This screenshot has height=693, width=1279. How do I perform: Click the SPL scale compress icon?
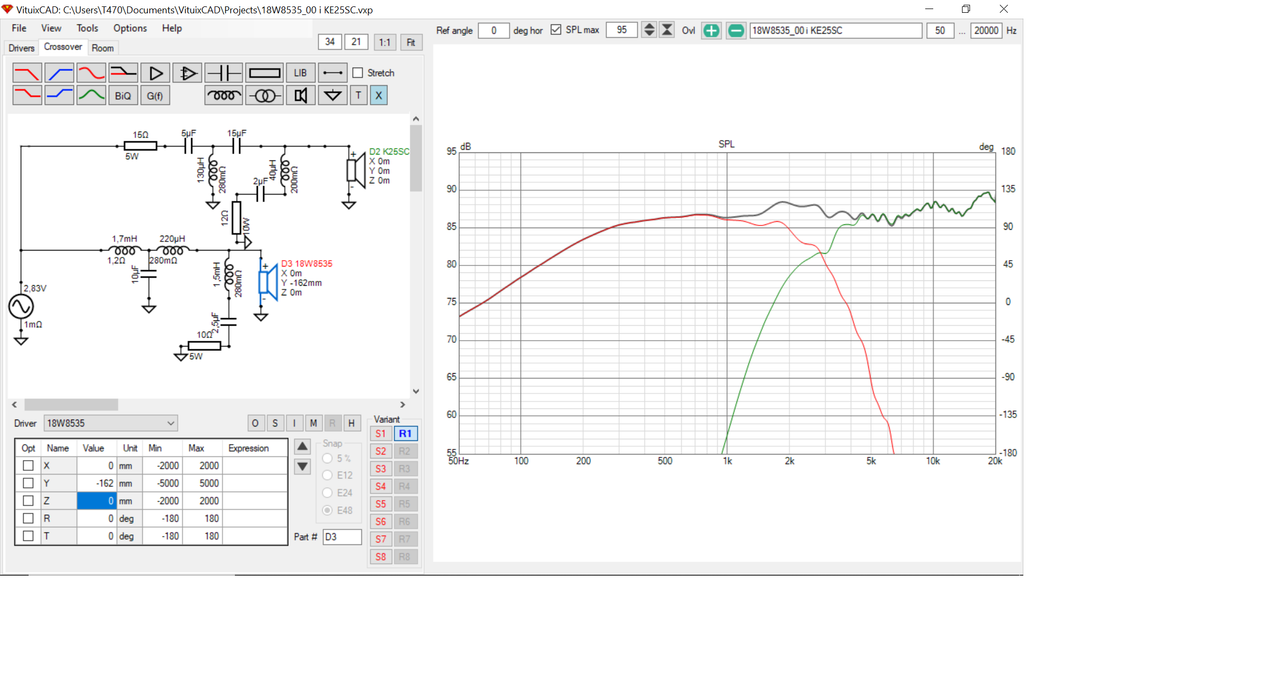coord(667,30)
